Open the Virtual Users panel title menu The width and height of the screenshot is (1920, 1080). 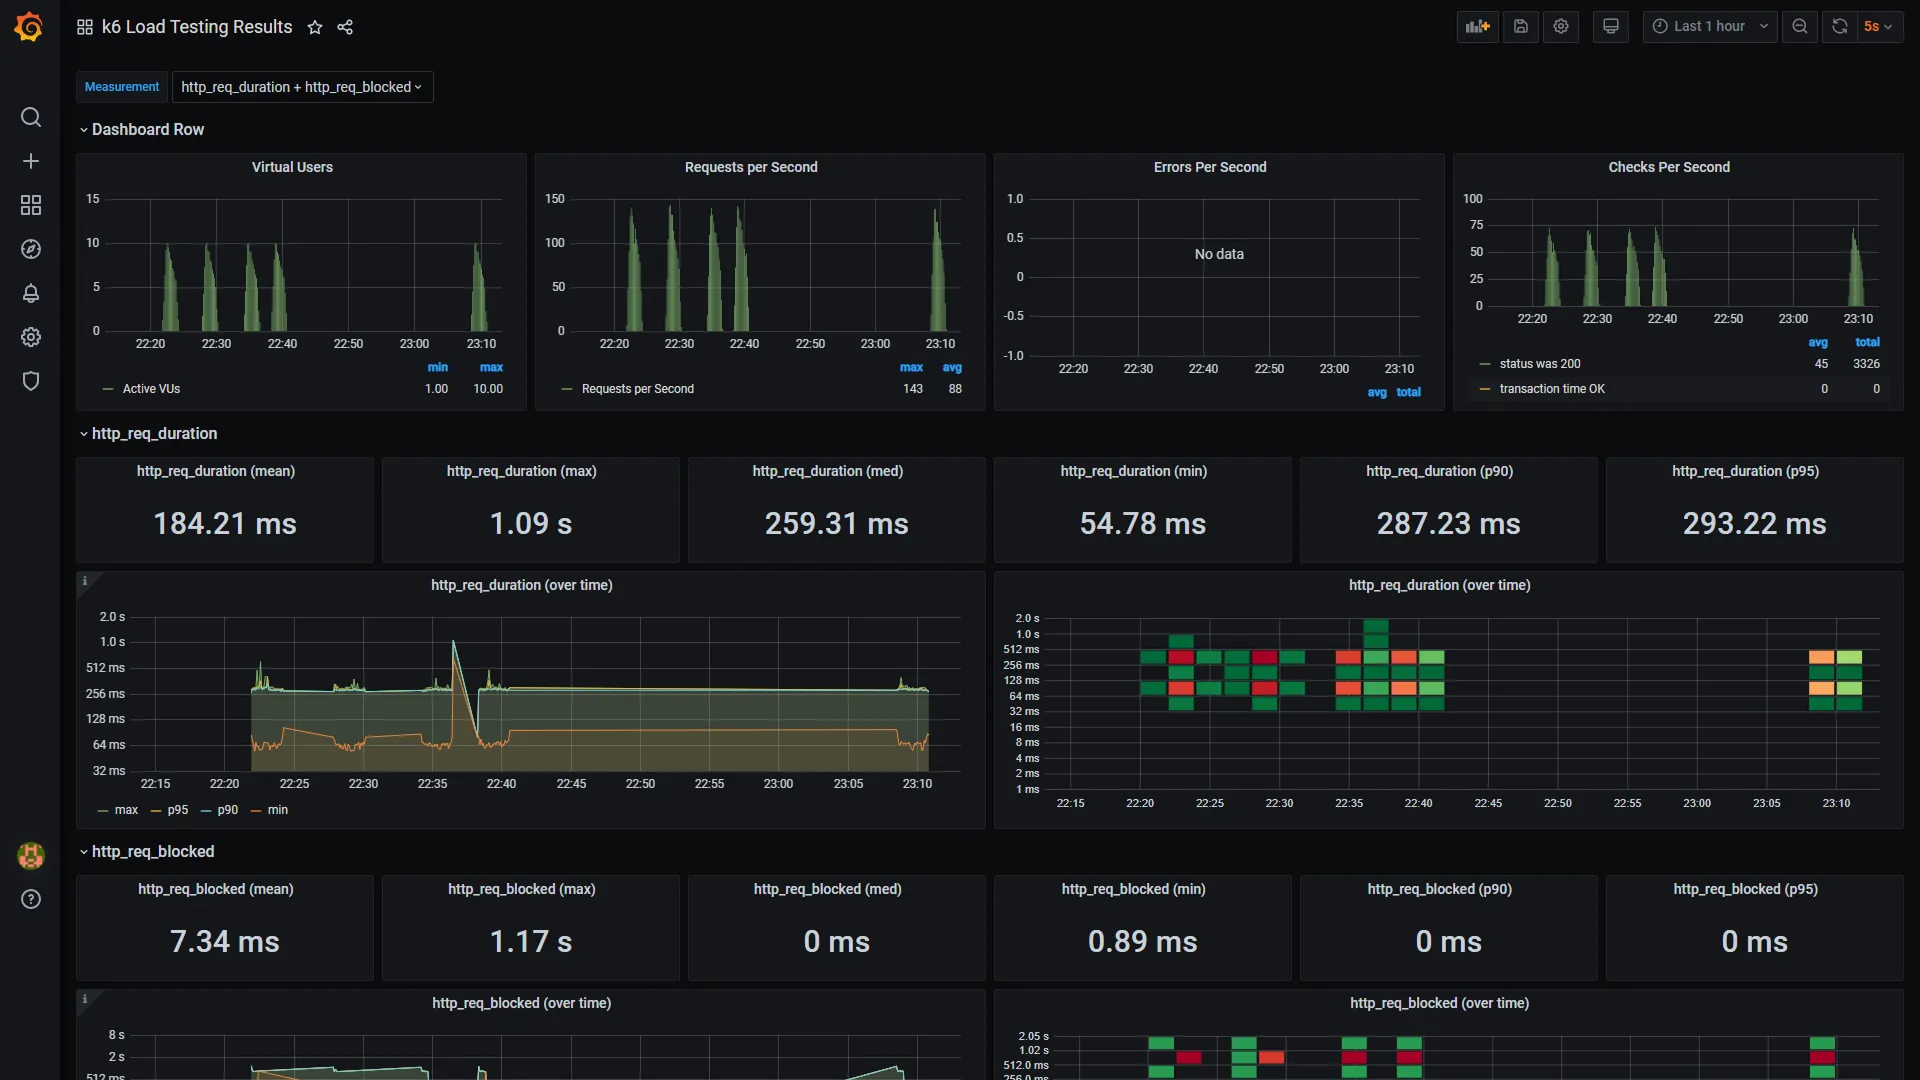292,167
